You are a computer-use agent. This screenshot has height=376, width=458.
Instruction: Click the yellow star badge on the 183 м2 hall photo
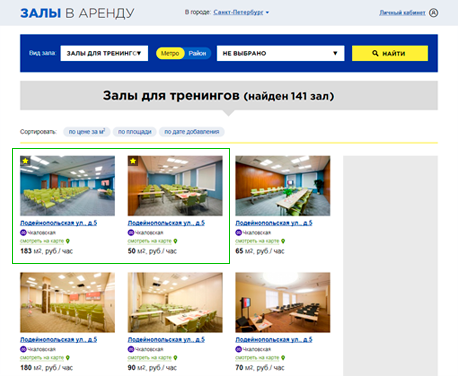25,161
